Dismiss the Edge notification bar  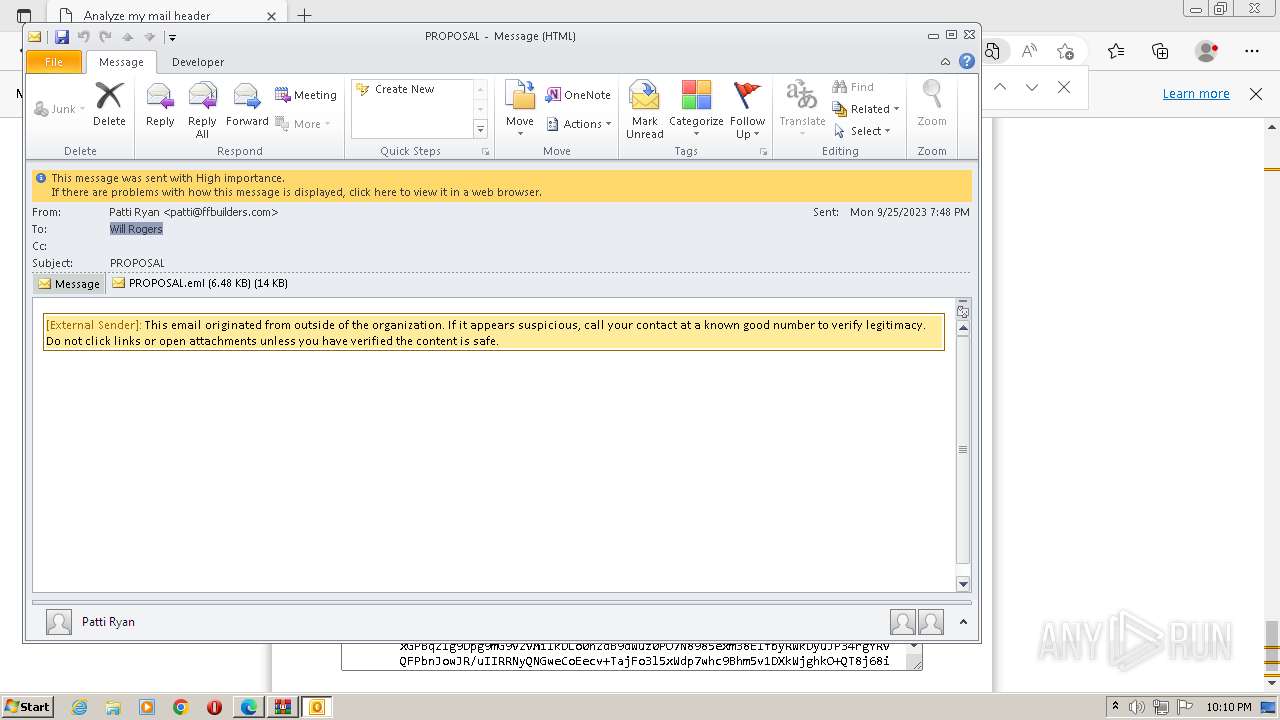[1256, 93]
